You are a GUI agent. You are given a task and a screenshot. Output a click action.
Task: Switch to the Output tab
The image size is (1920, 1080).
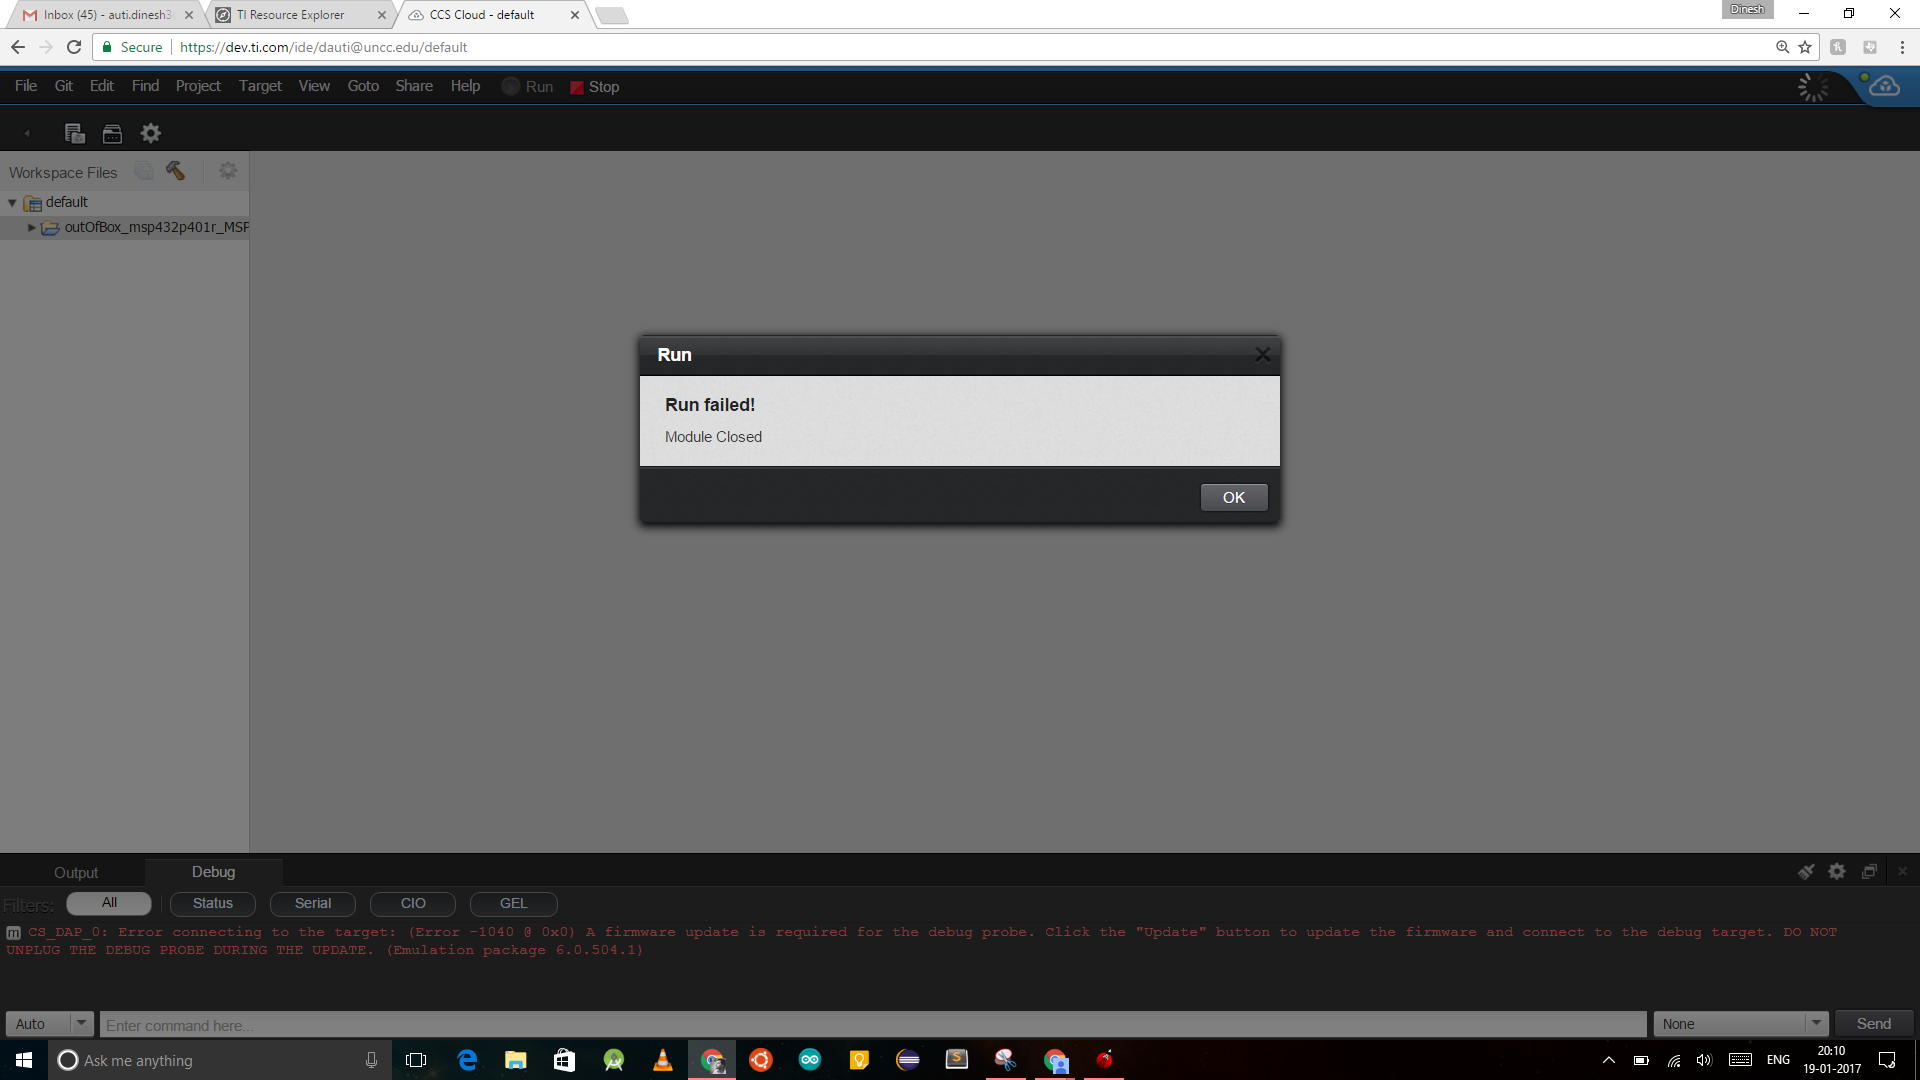tap(76, 872)
